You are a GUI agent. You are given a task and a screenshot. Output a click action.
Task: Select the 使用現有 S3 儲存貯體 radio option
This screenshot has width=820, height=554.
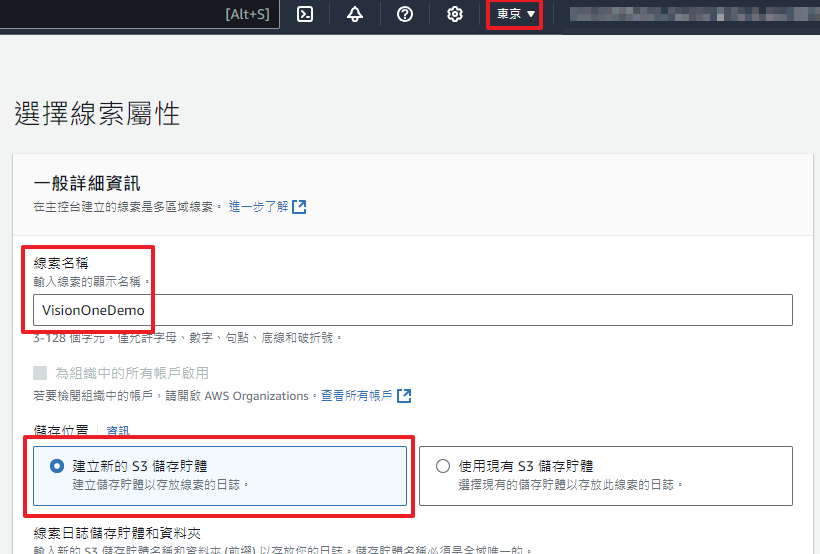coord(443,466)
